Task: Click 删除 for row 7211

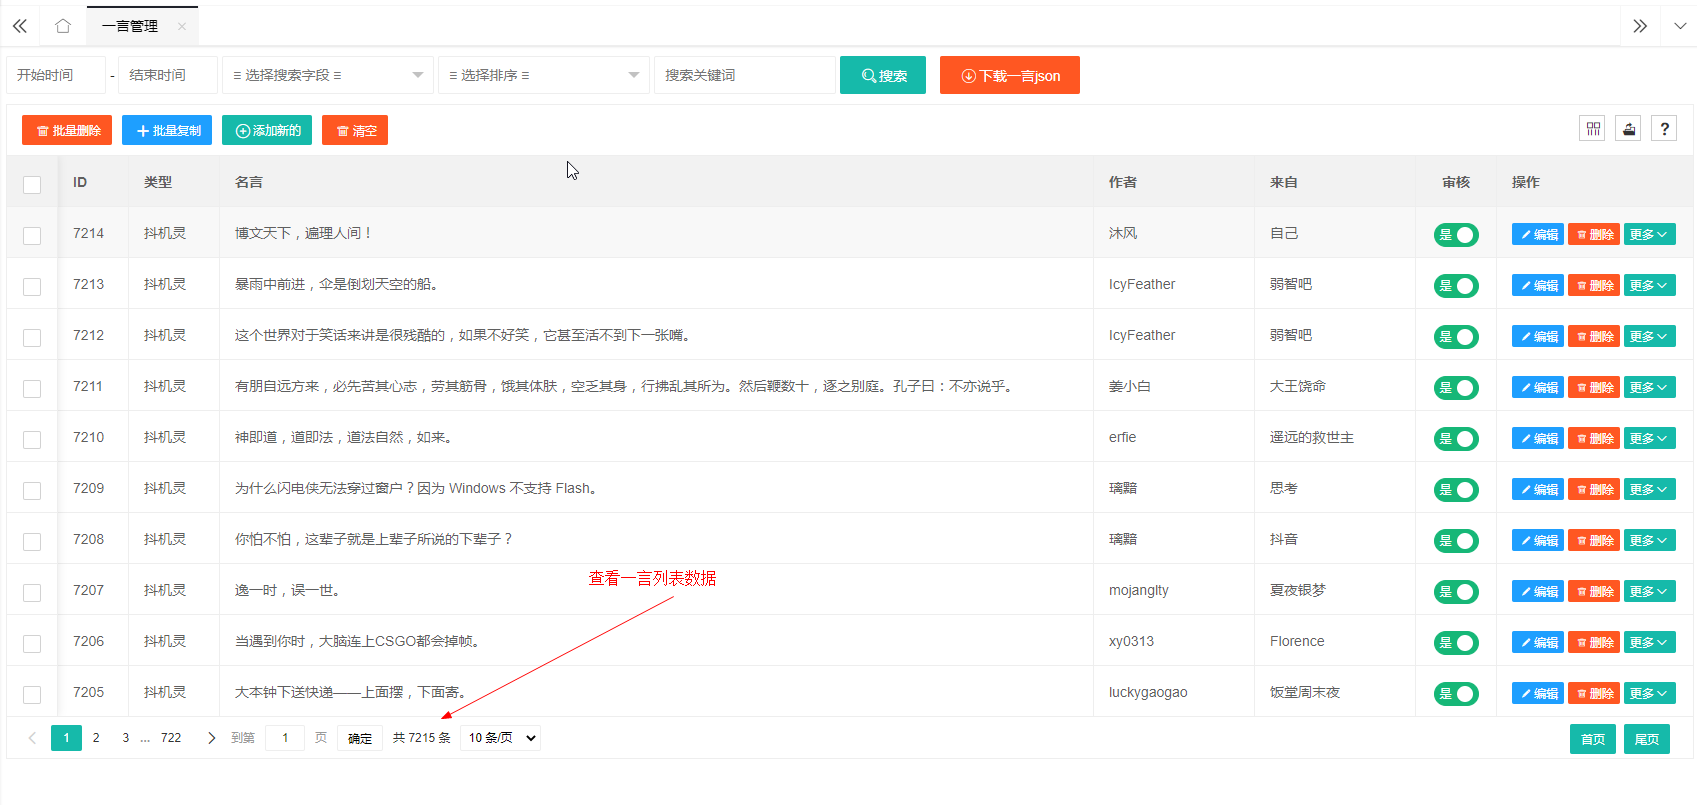Action: [1594, 387]
